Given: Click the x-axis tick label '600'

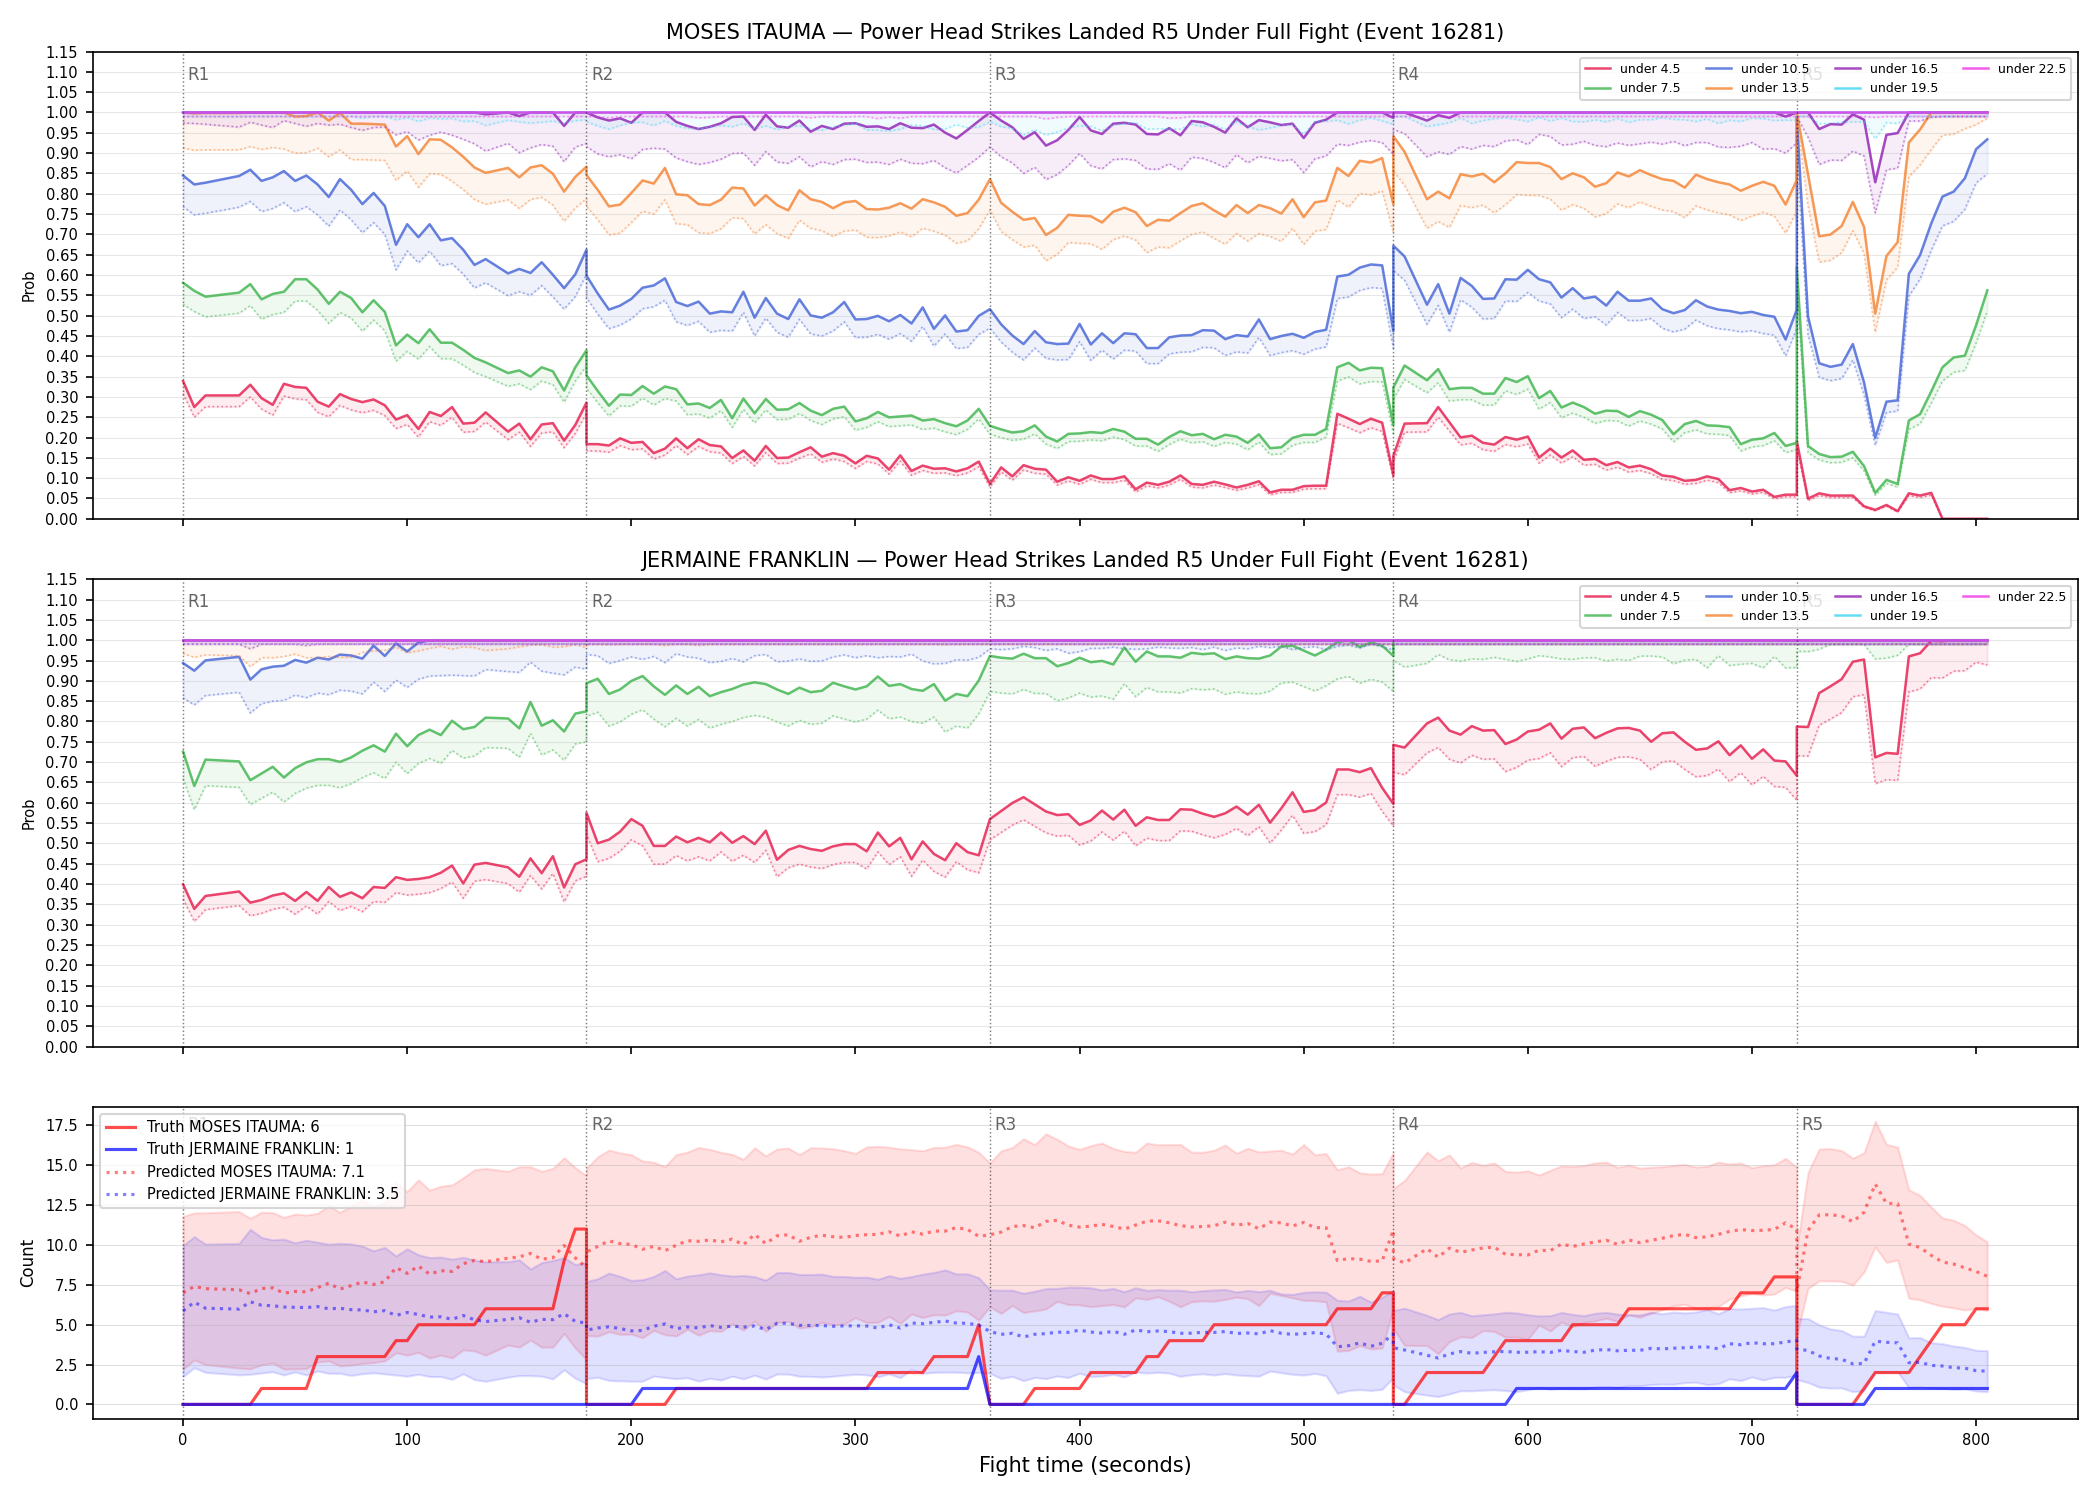Looking at the screenshot, I should (x=1527, y=1440).
